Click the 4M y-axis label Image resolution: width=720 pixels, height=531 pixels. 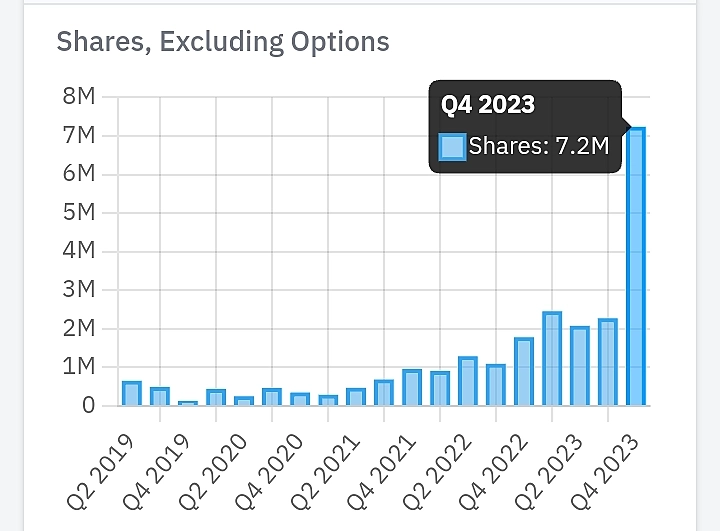tap(78, 251)
